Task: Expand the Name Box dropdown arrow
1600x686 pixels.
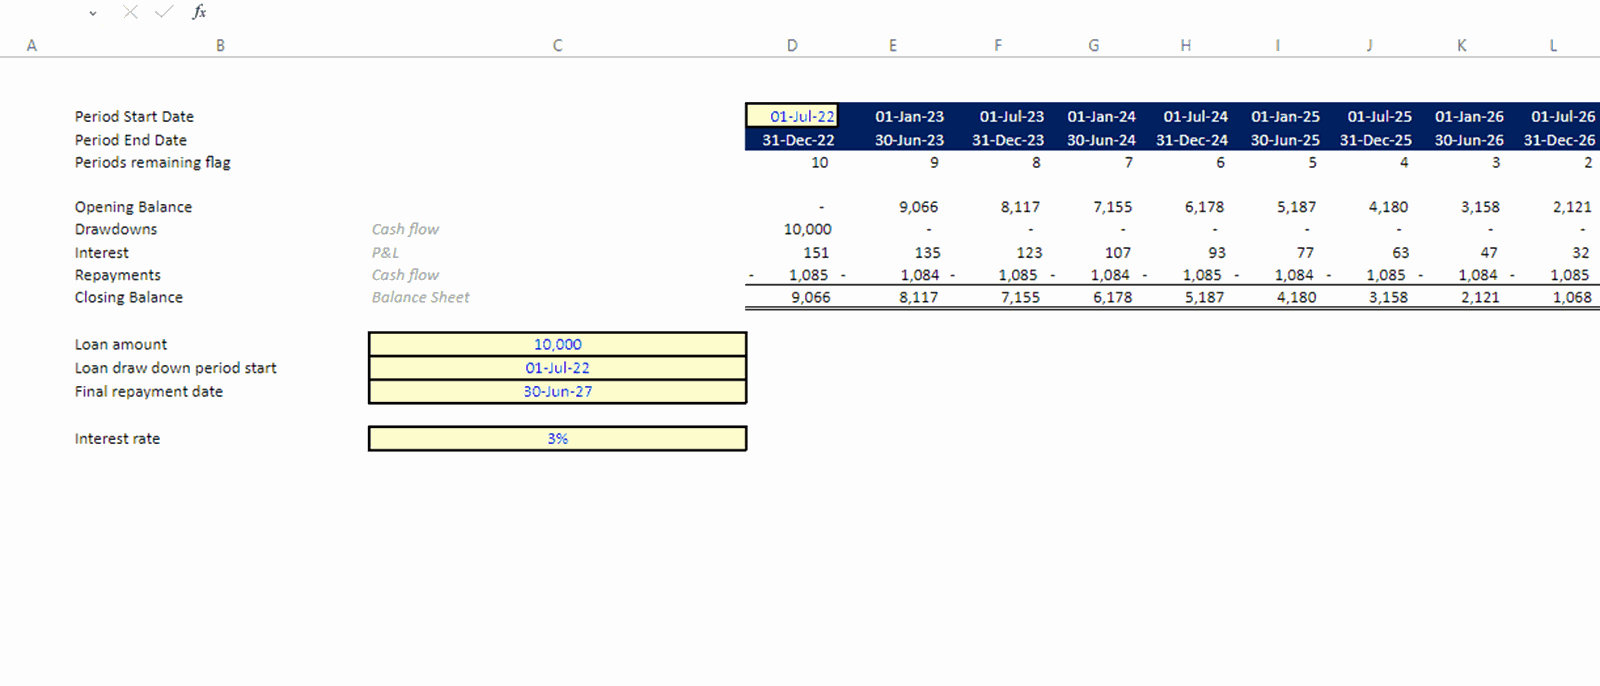Action: 93,13
